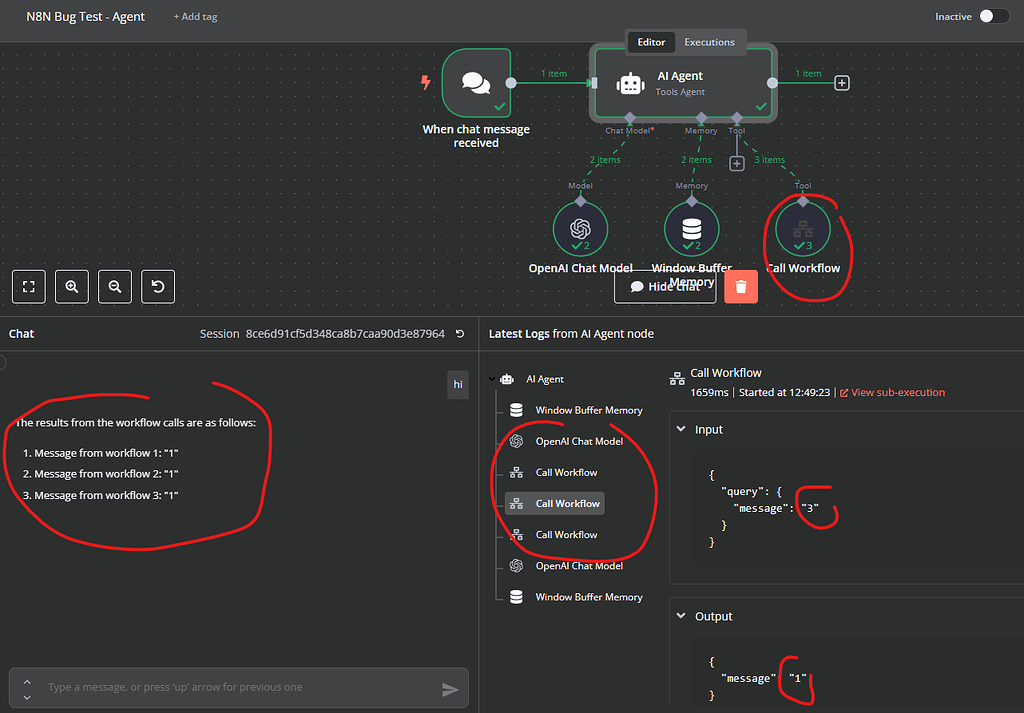
Task: Open the When chat message received trigger node
Action: click(477, 82)
